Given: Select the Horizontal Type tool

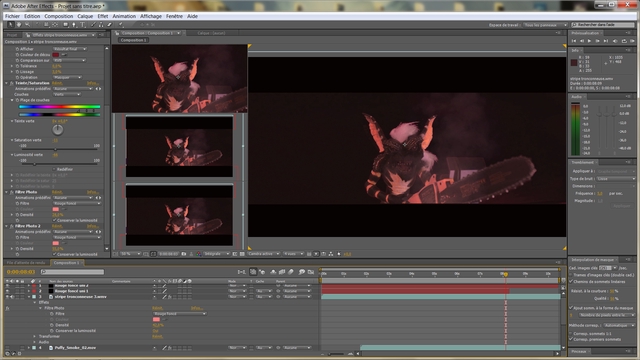Looking at the screenshot, I should pos(83,24).
